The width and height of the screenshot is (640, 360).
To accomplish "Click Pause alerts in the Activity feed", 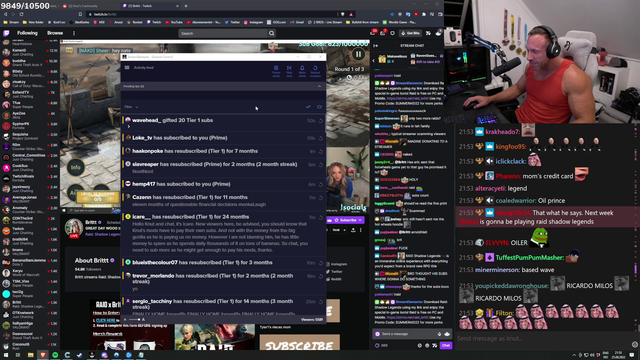I will 276,71.
